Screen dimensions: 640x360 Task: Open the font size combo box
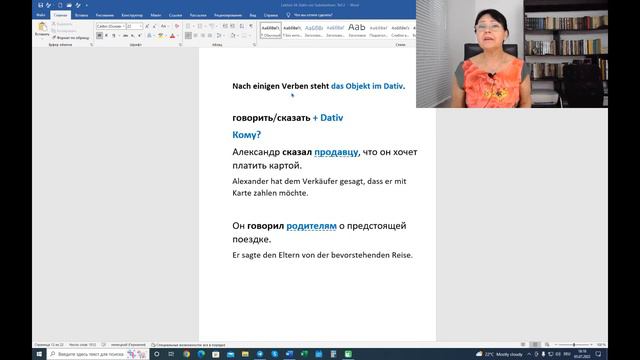[x=134, y=26]
